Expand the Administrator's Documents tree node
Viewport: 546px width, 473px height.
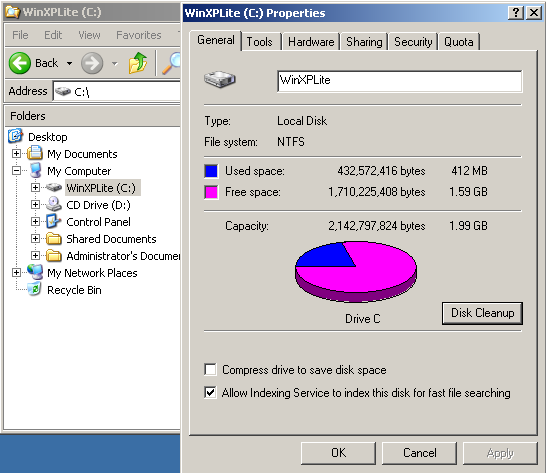(35, 256)
